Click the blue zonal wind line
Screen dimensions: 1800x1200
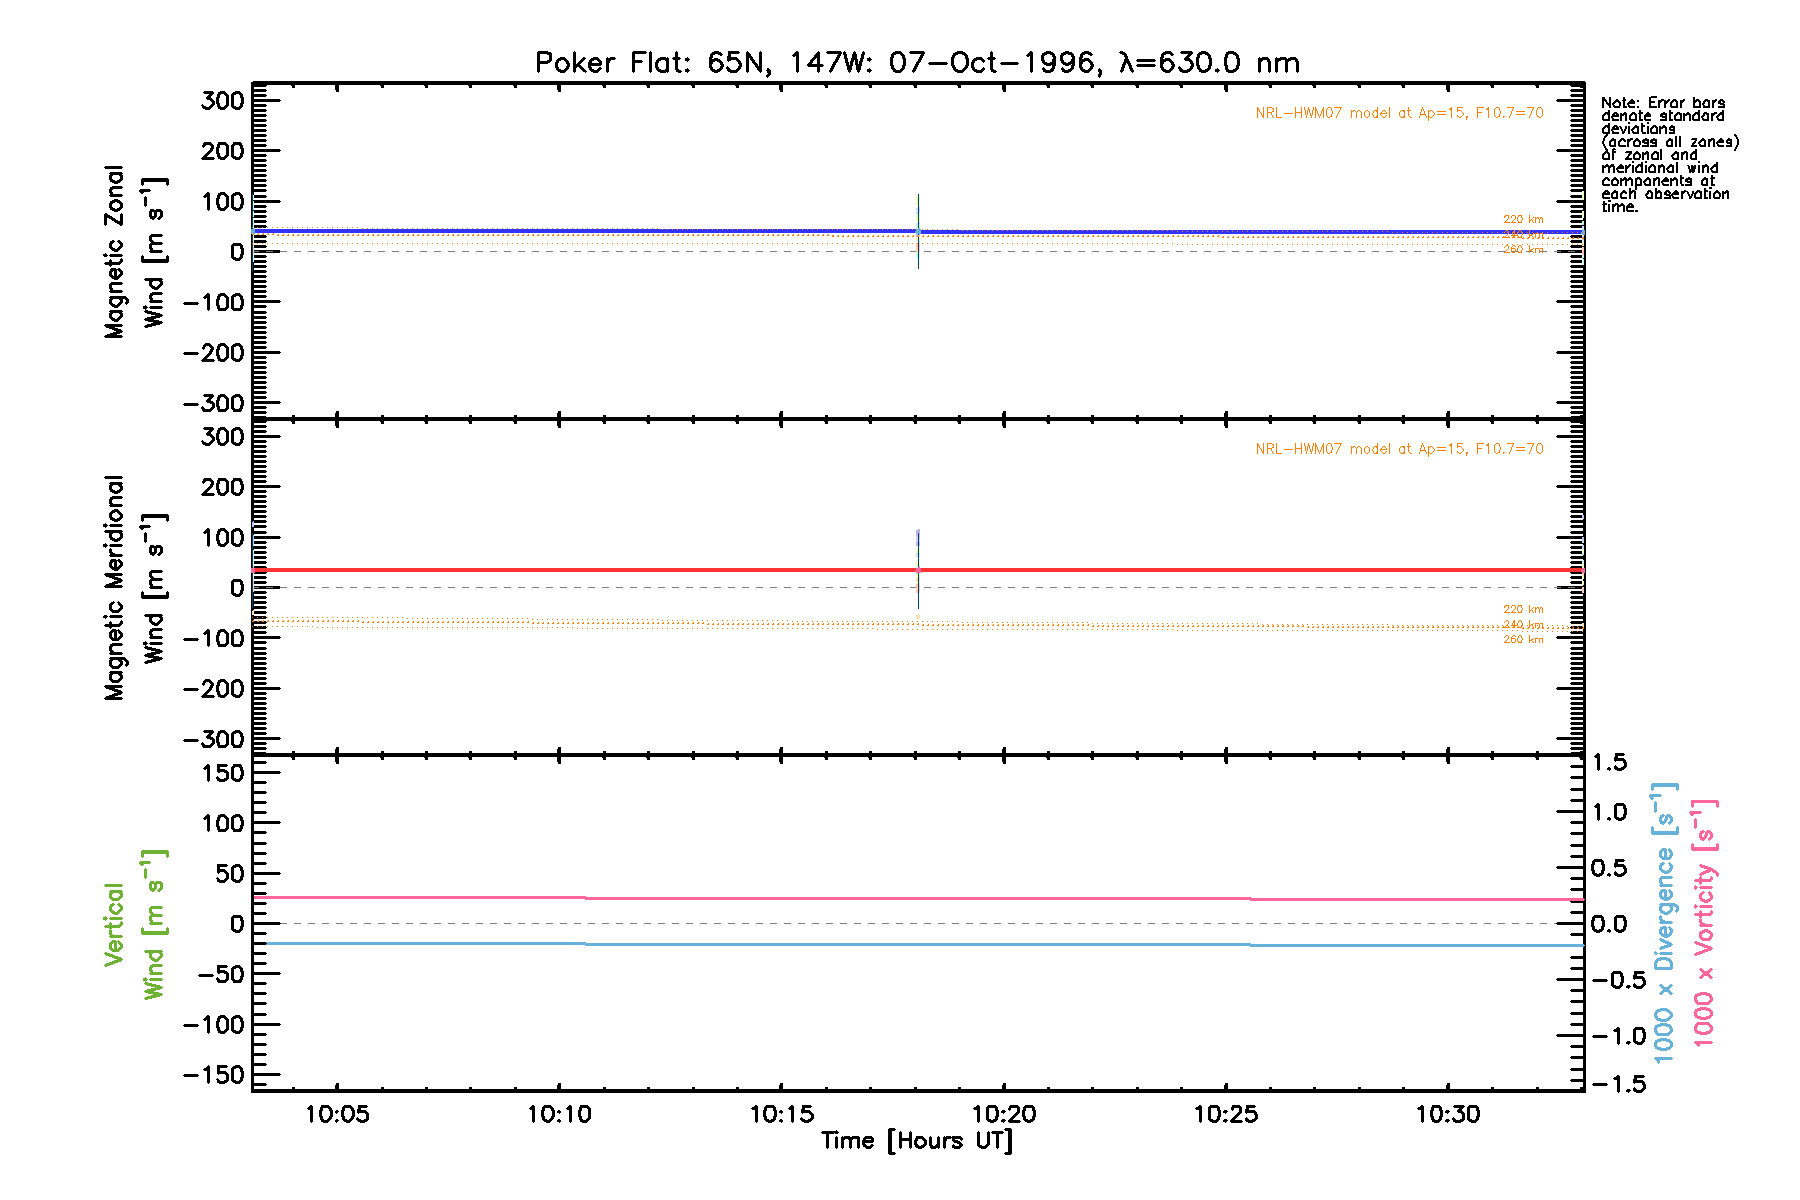click(600, 231)
